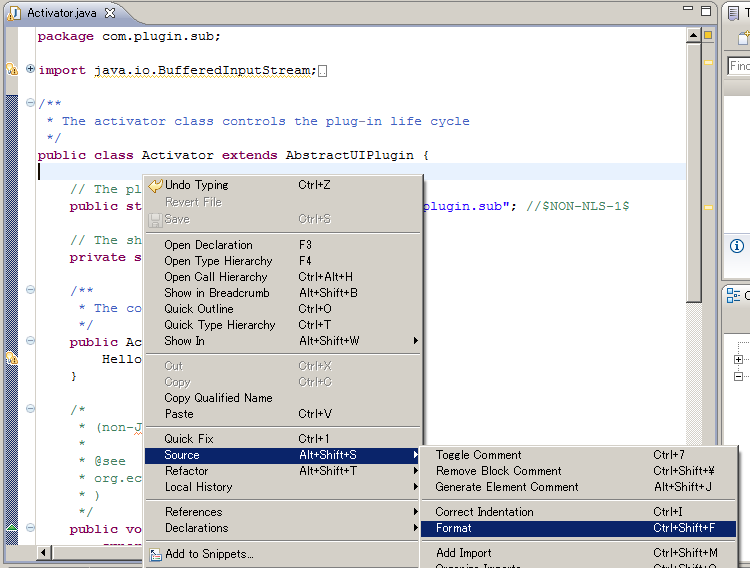750x568 pixels.
Task: Choose Open Declaration from context menu
Action: [x=283, y=245]
